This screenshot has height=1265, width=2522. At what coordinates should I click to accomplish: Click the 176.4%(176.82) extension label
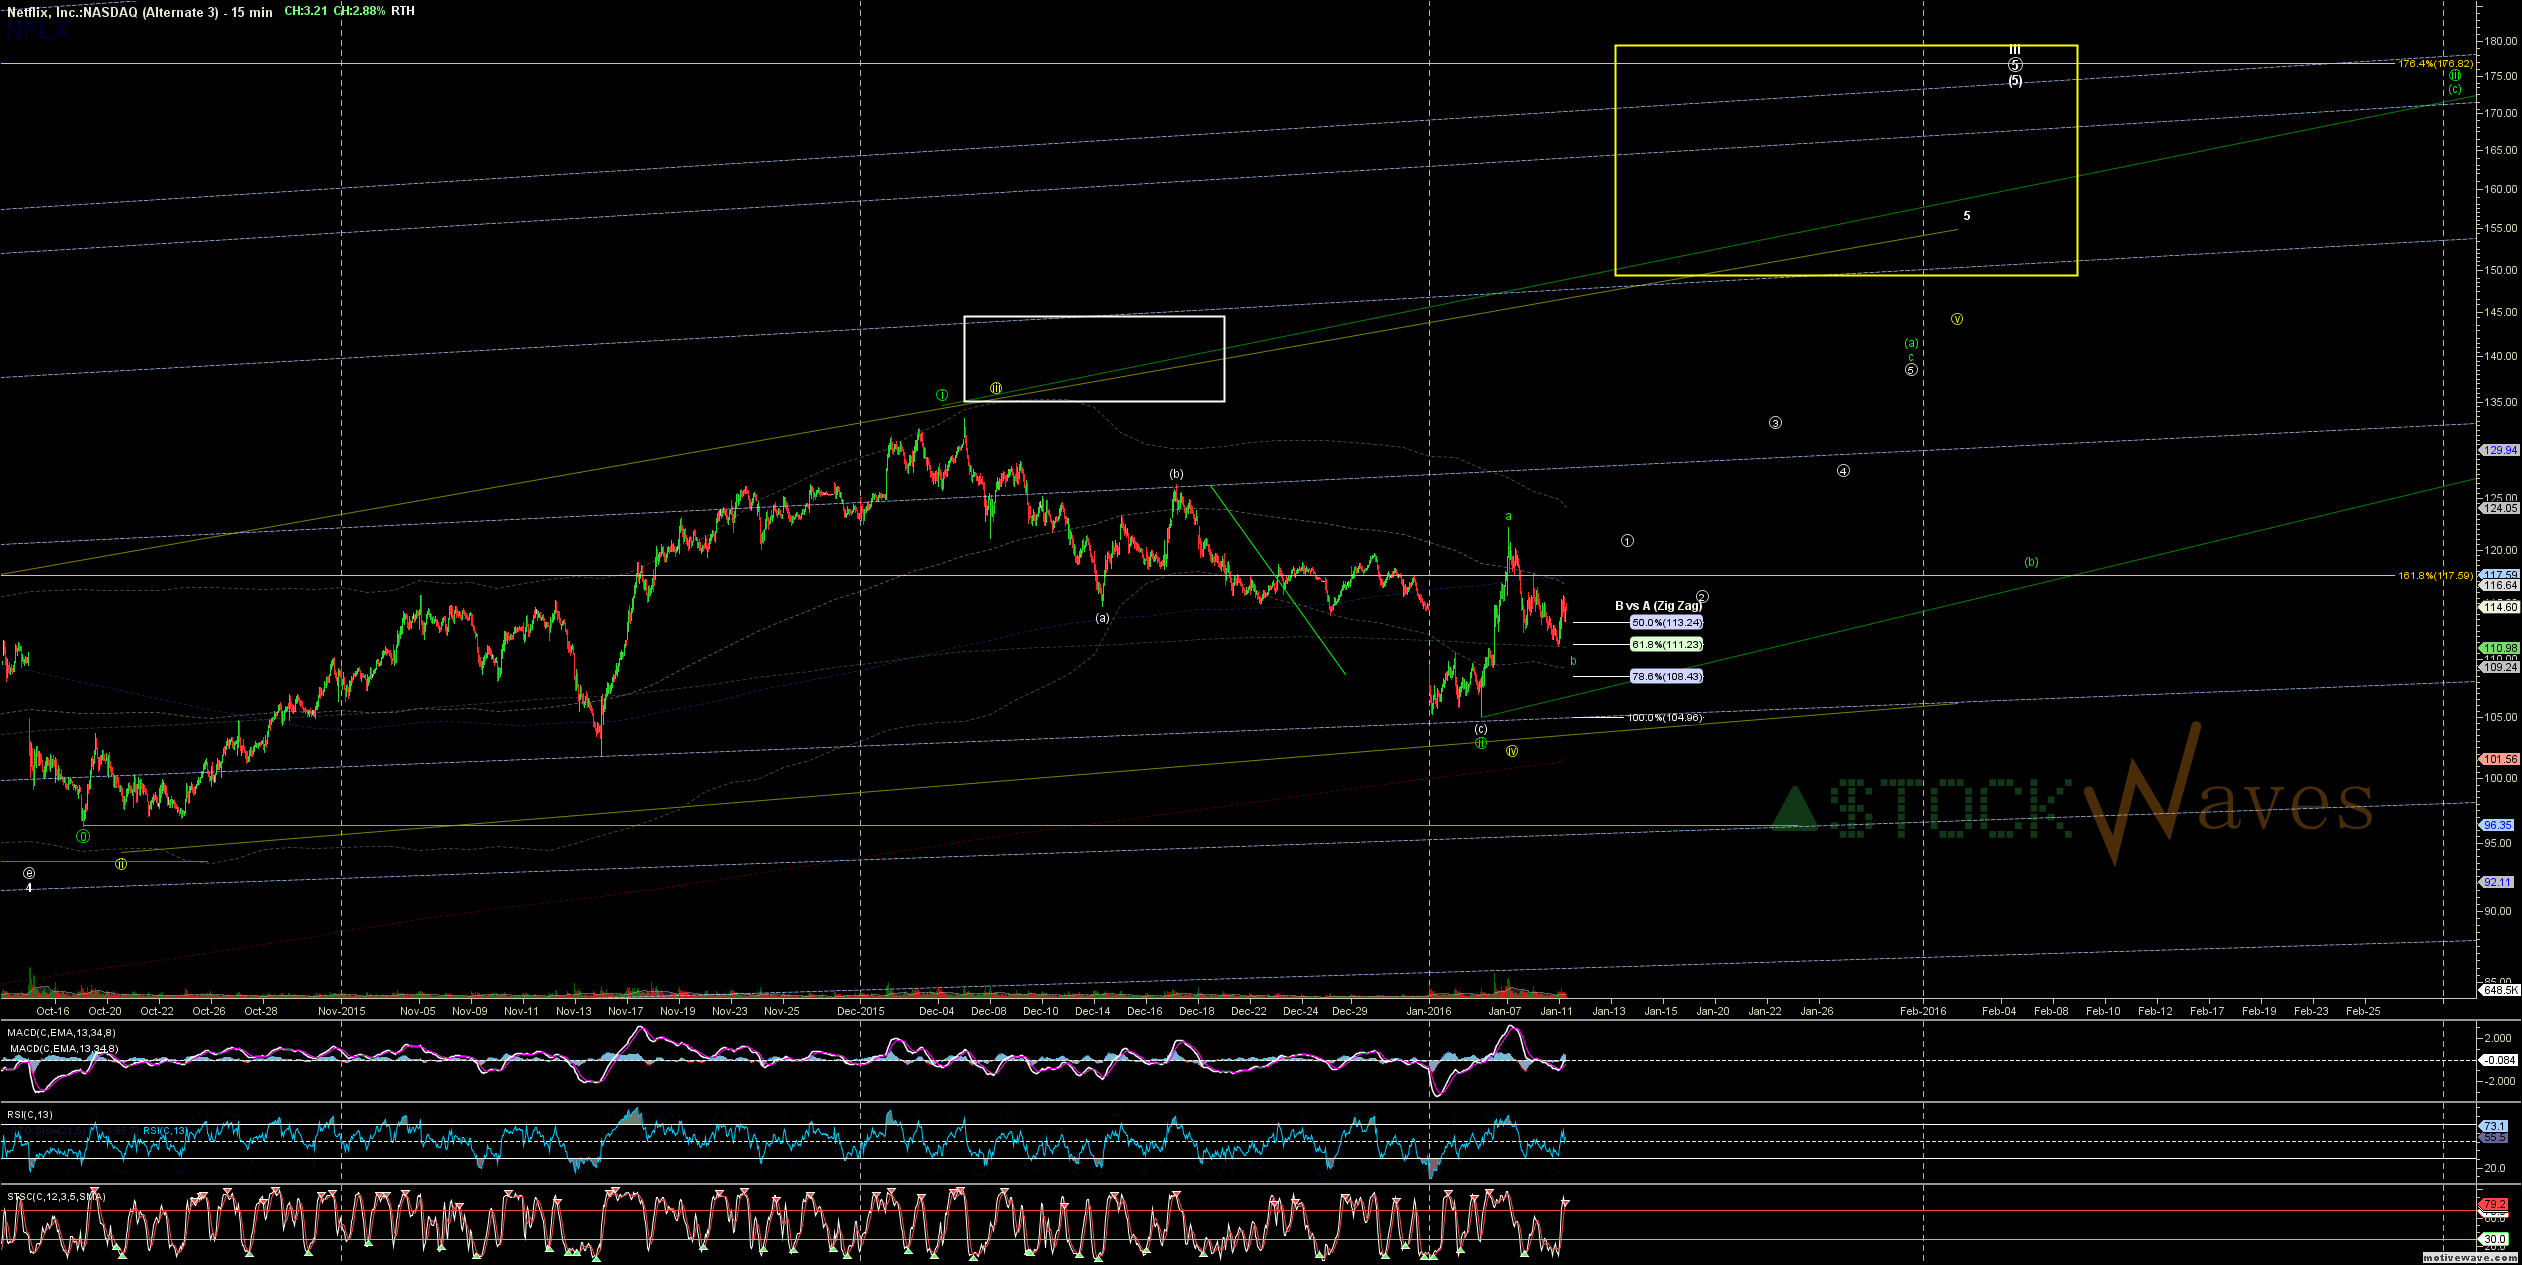pyautogui.click(x=2435, y=64)
